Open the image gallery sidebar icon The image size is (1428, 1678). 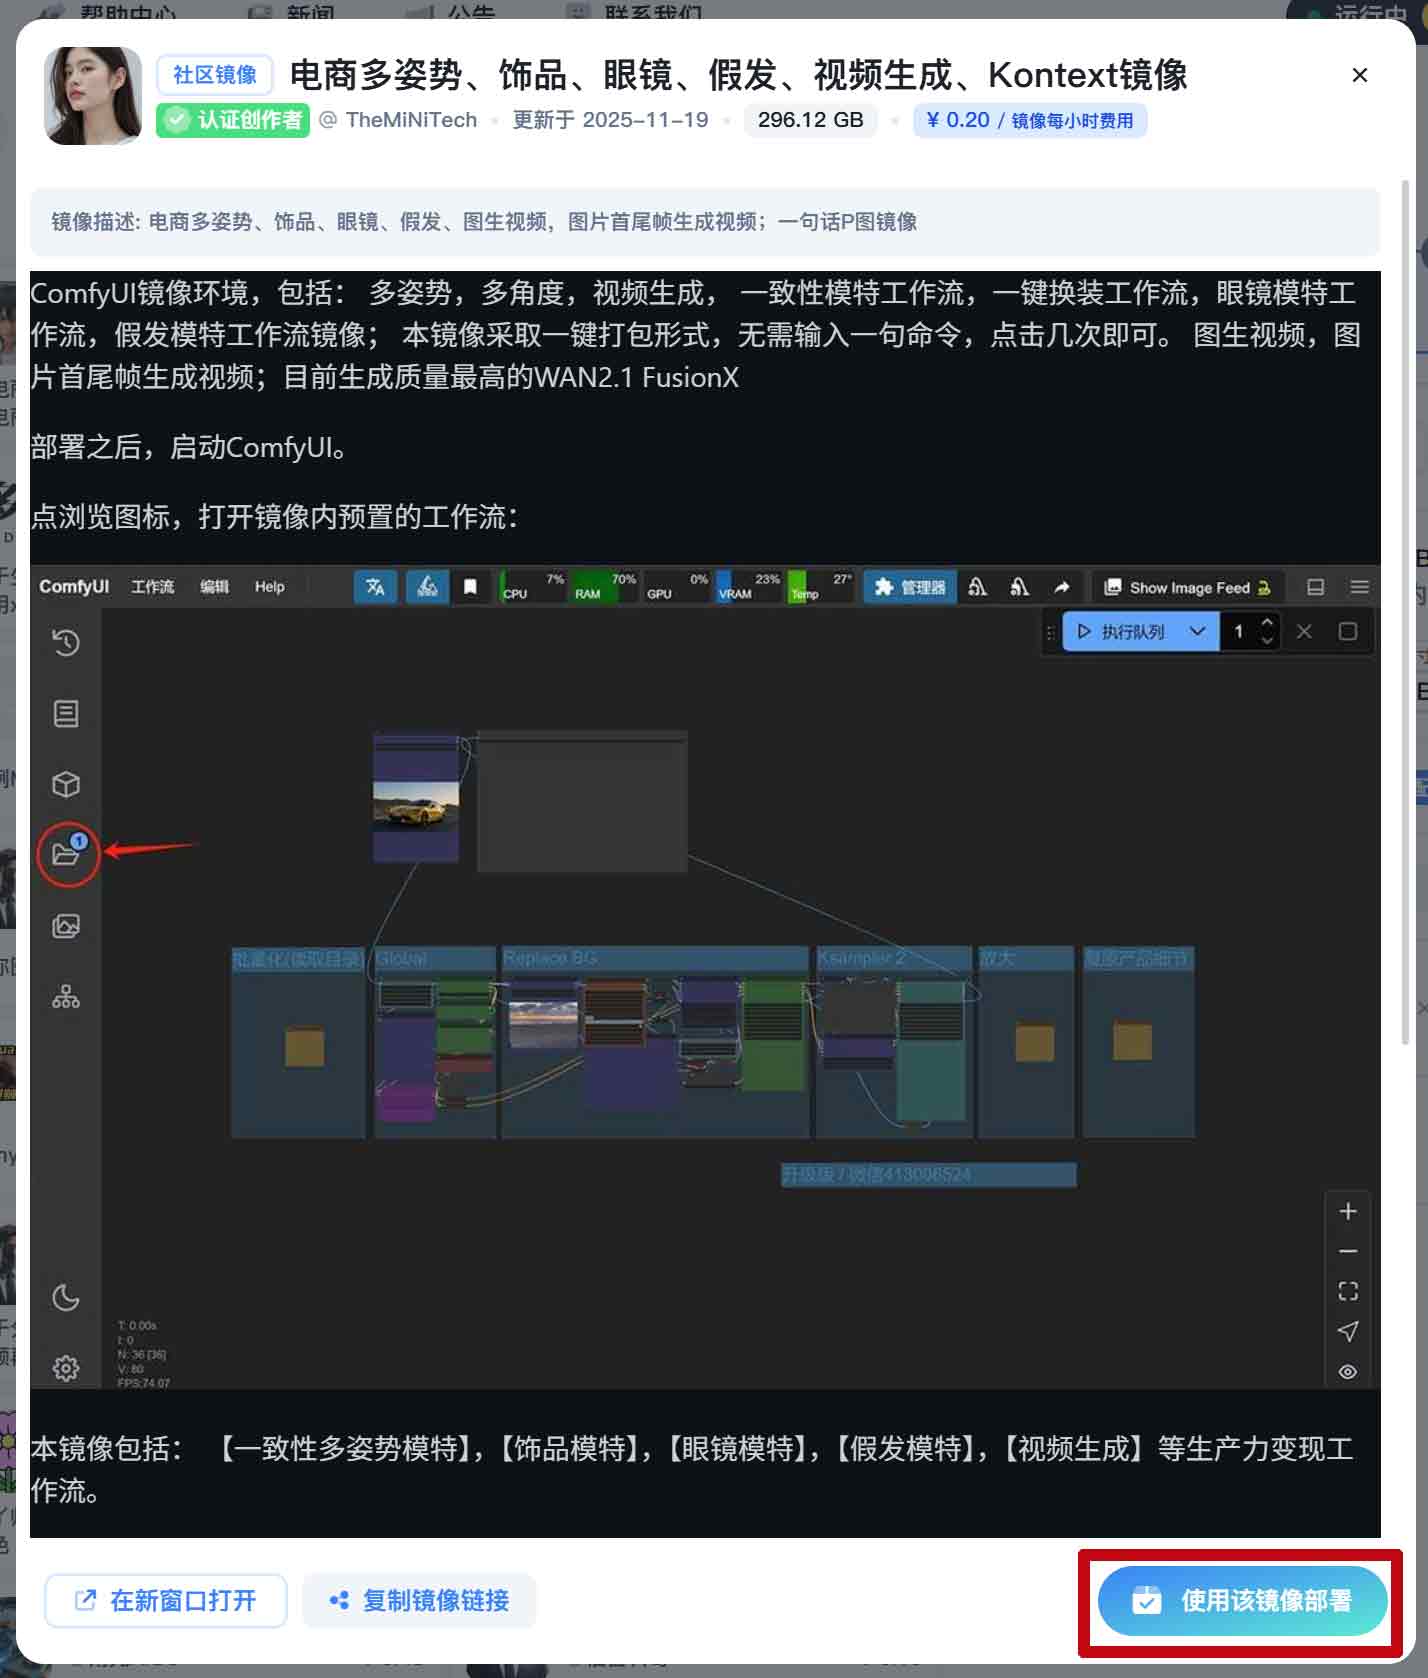[66, 926]
